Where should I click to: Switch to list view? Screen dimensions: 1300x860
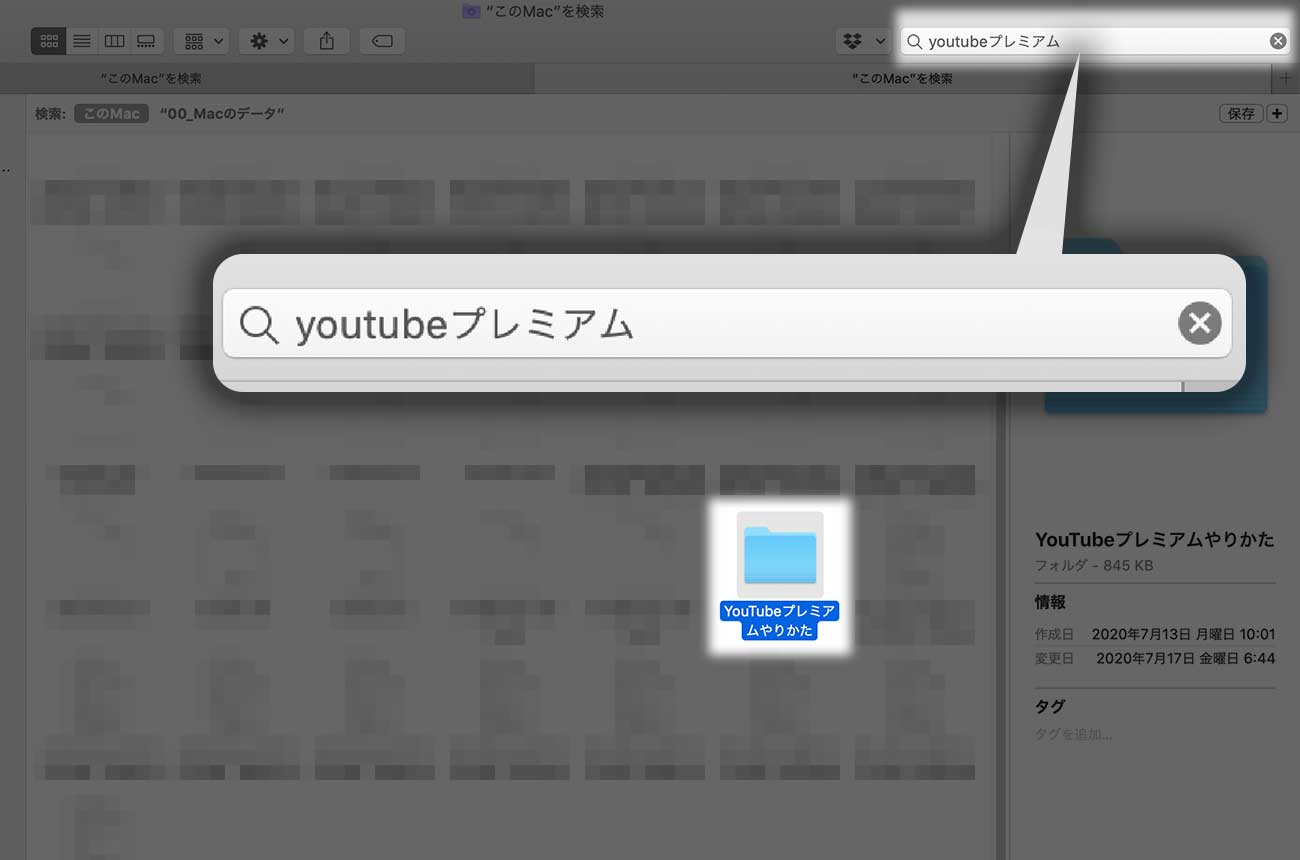(82, 41)
